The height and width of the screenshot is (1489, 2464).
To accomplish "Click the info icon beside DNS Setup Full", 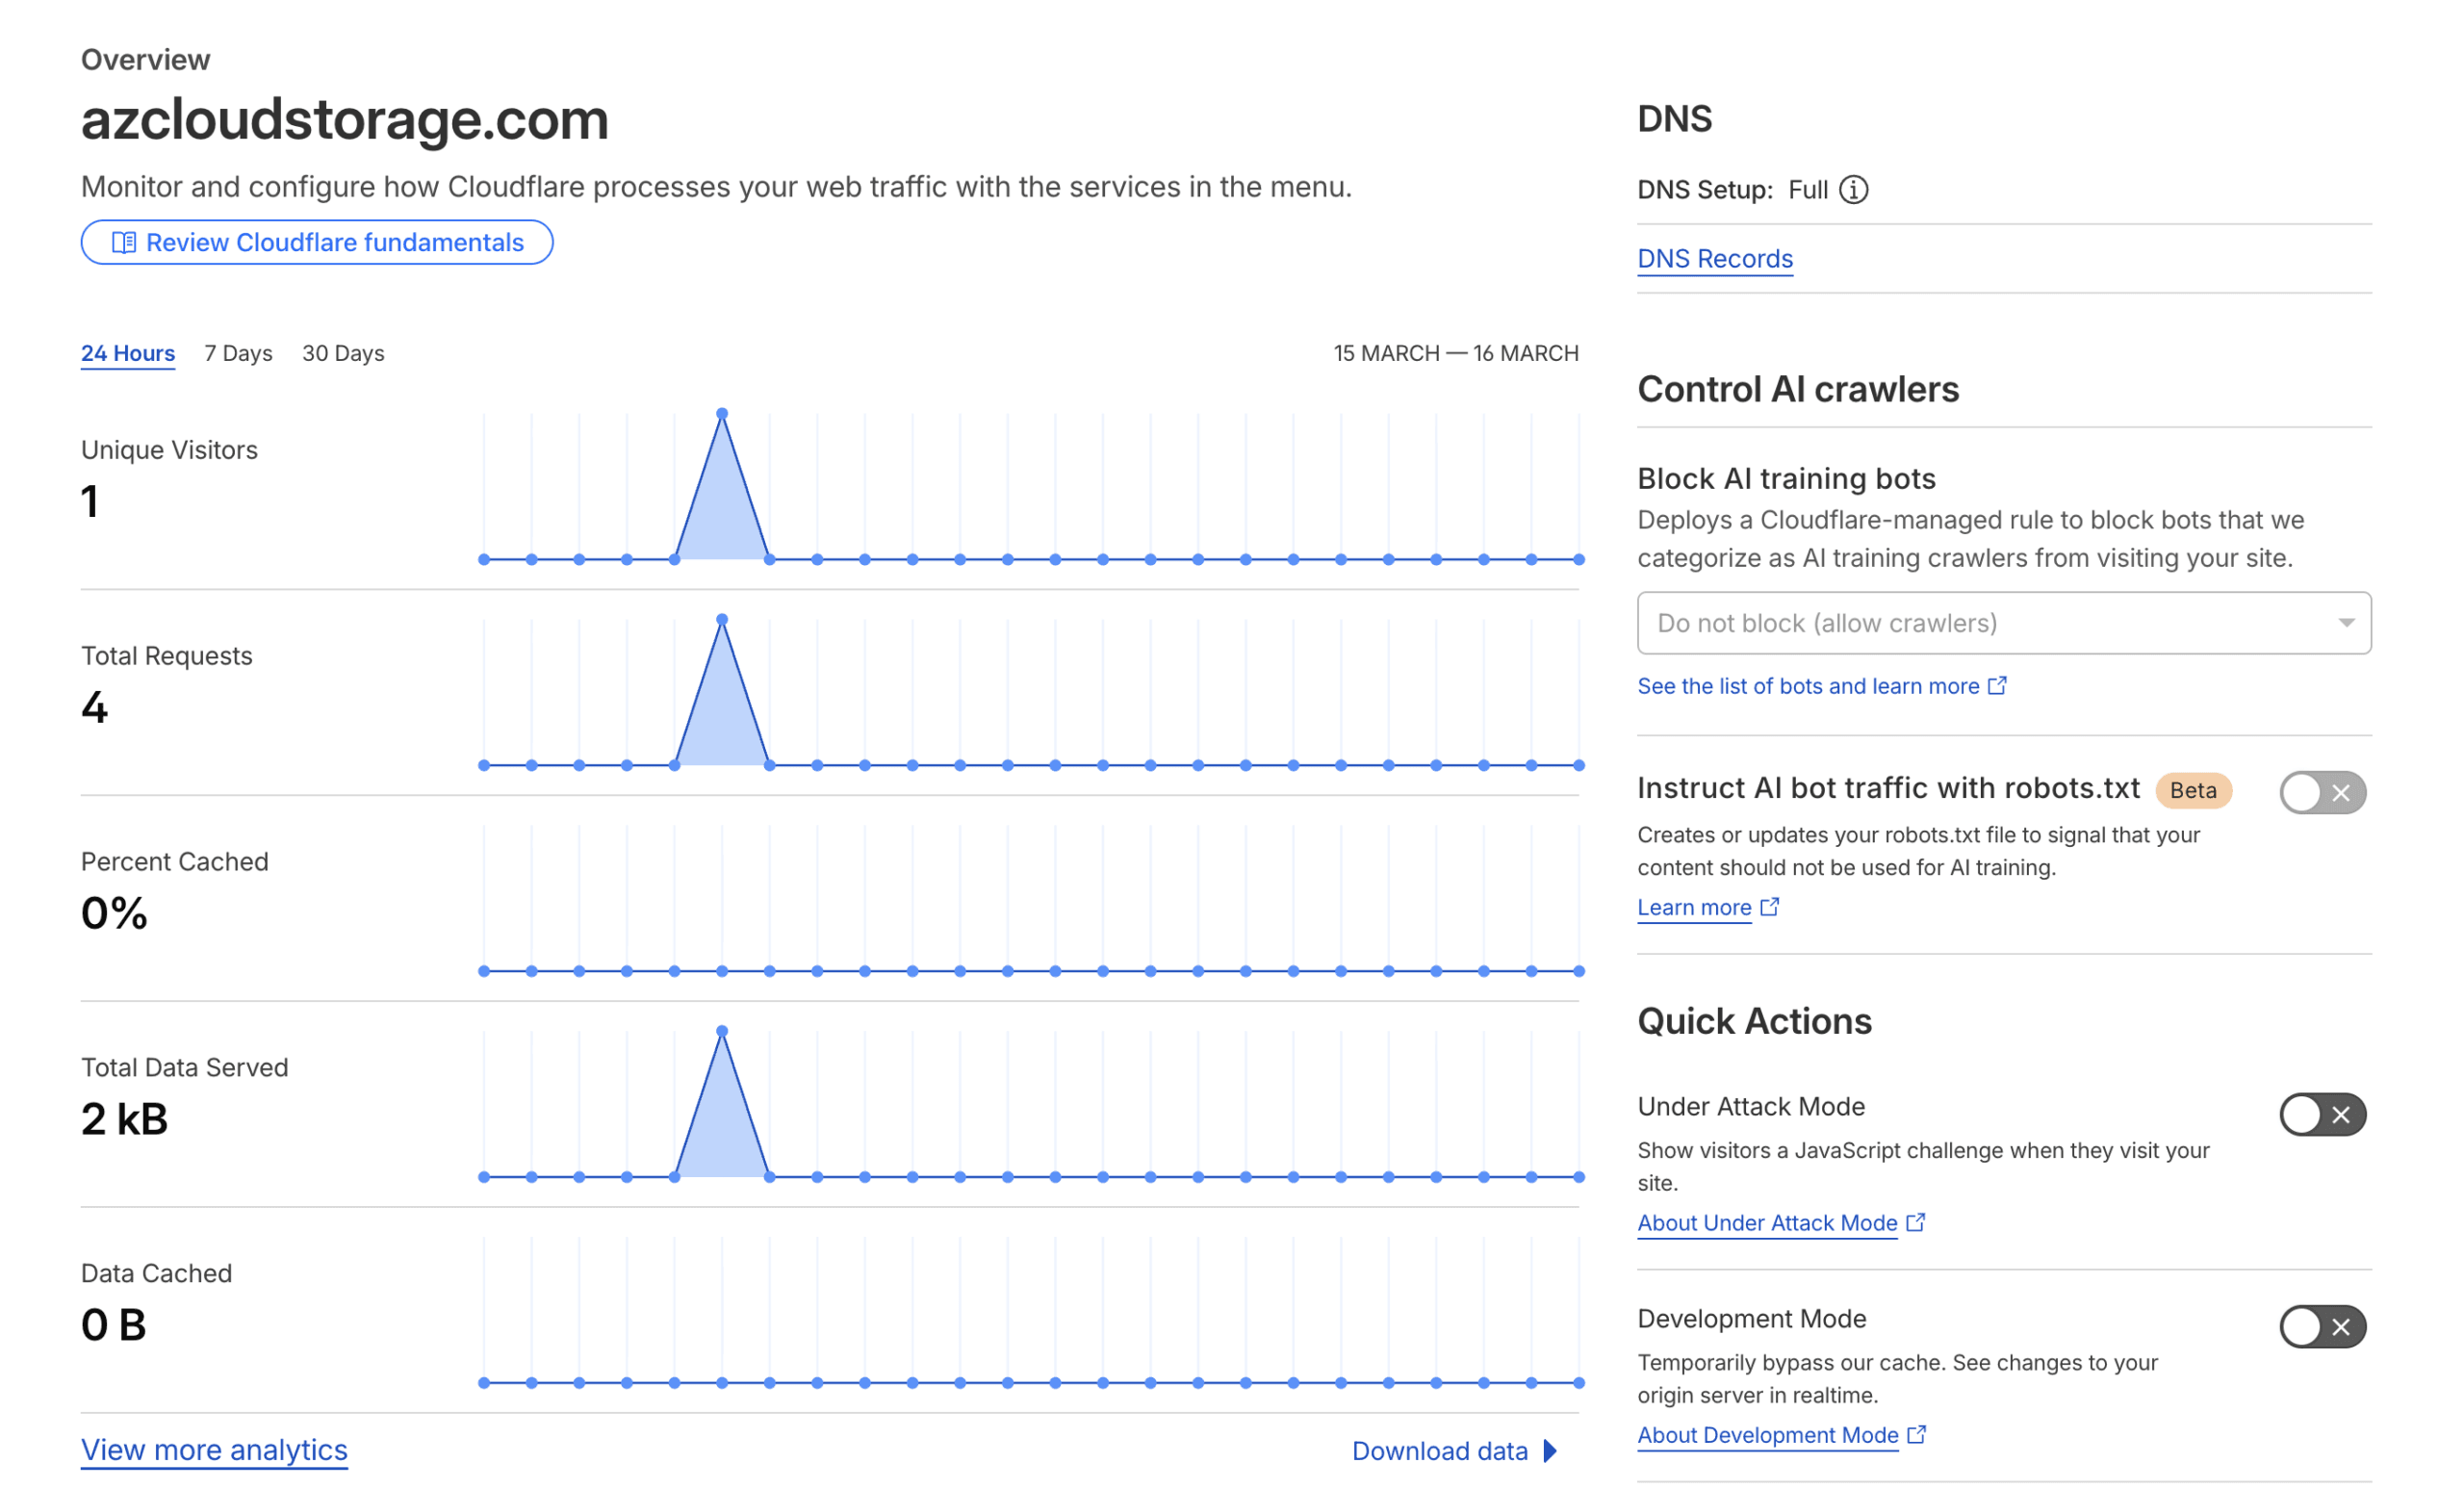I will (1855, 189).
